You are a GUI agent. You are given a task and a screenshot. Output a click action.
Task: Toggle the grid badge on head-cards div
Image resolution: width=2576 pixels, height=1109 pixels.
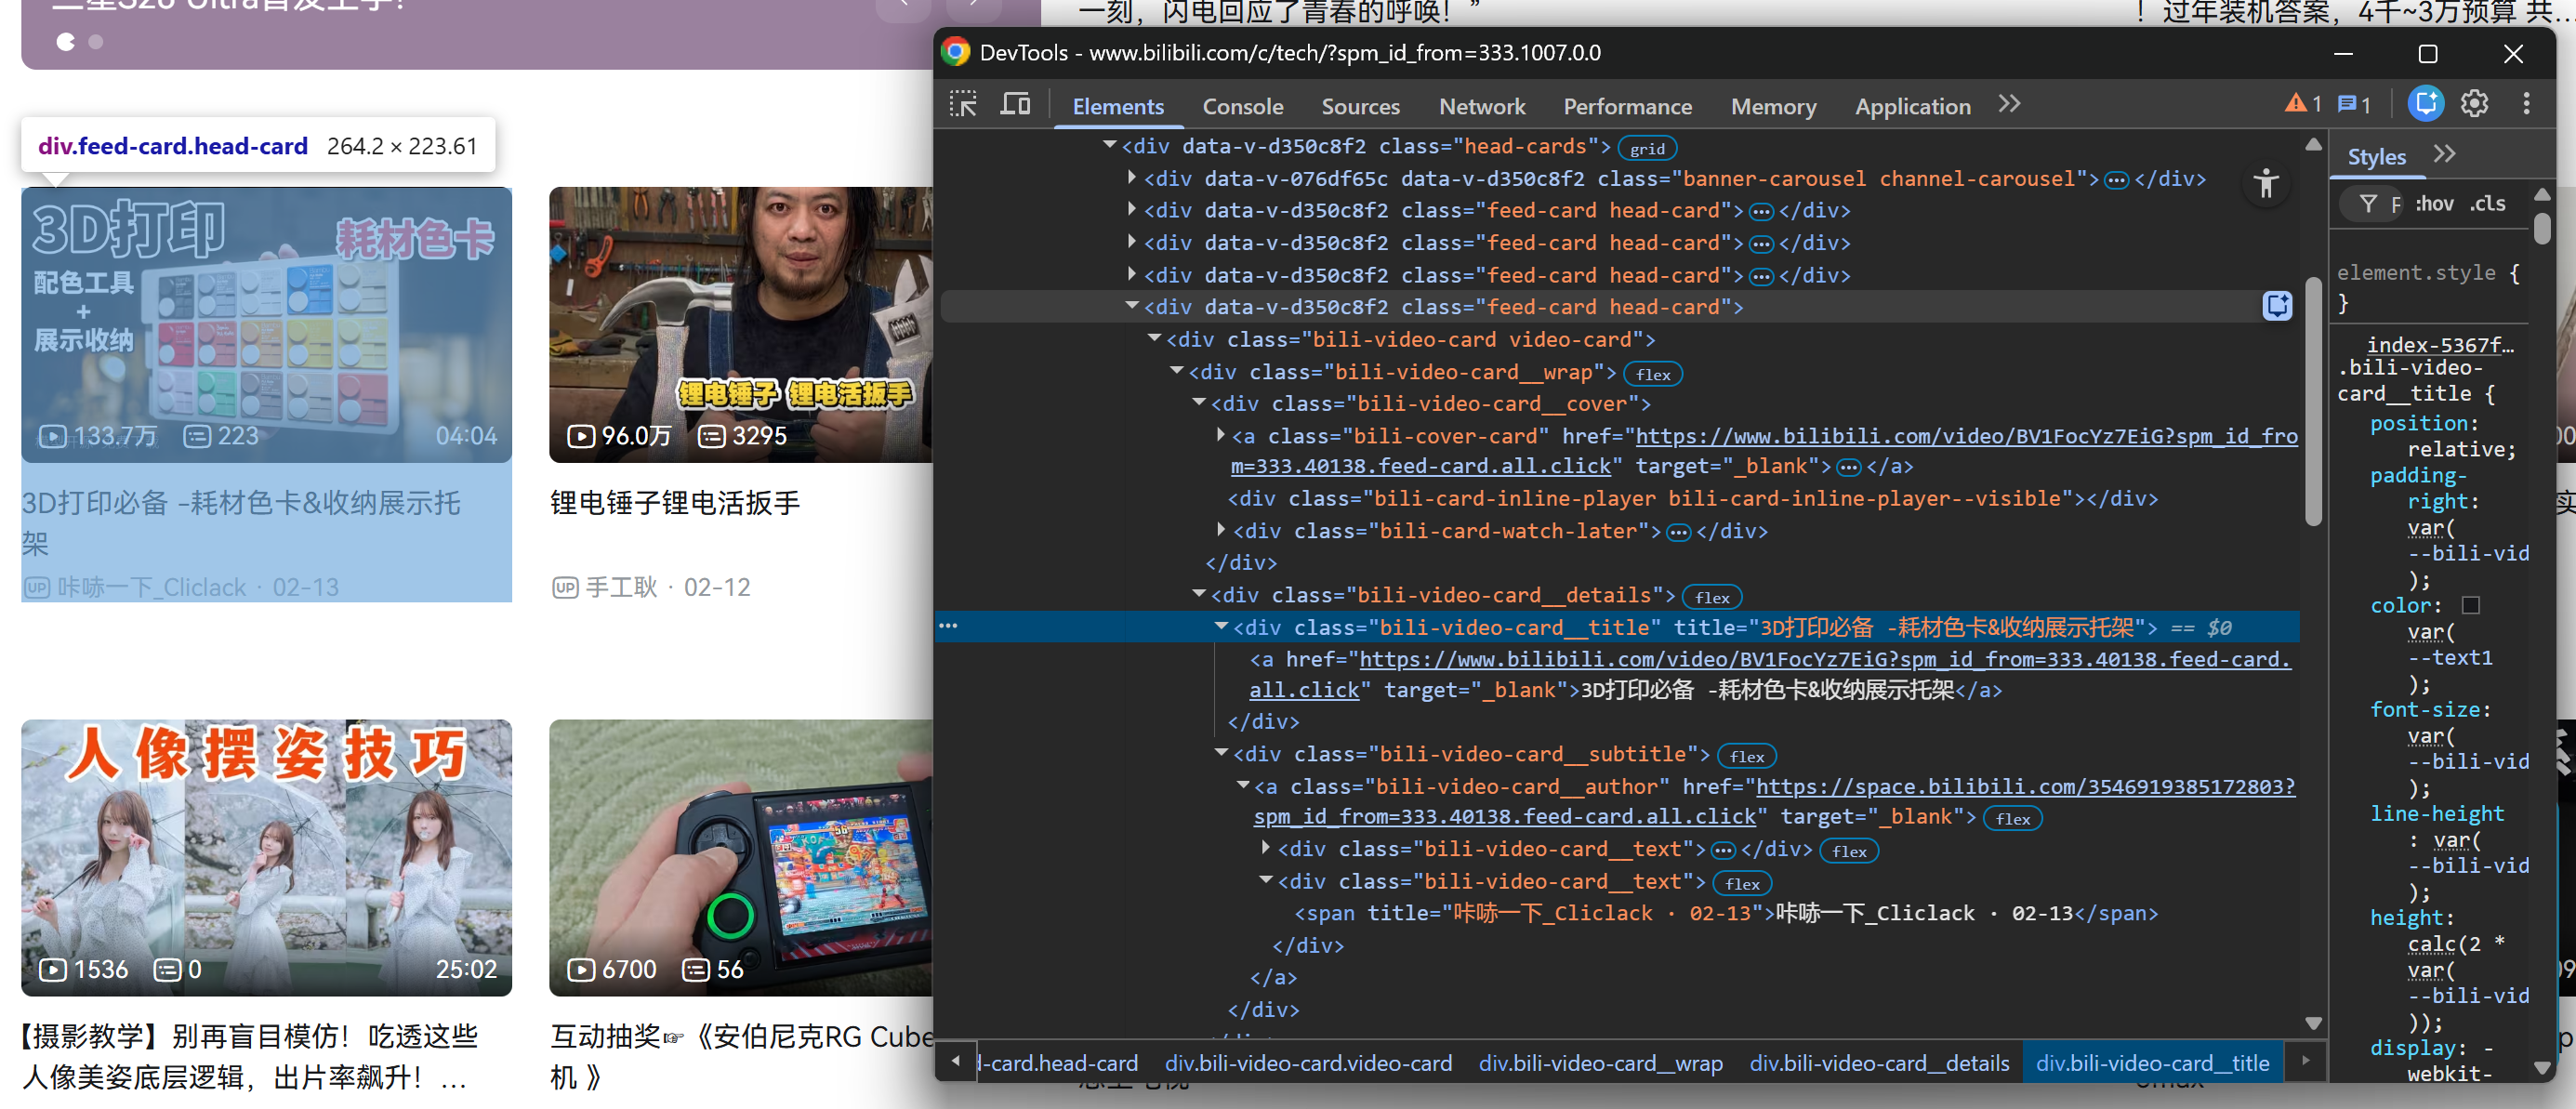pyautogui.click(x=1646, y=149)
